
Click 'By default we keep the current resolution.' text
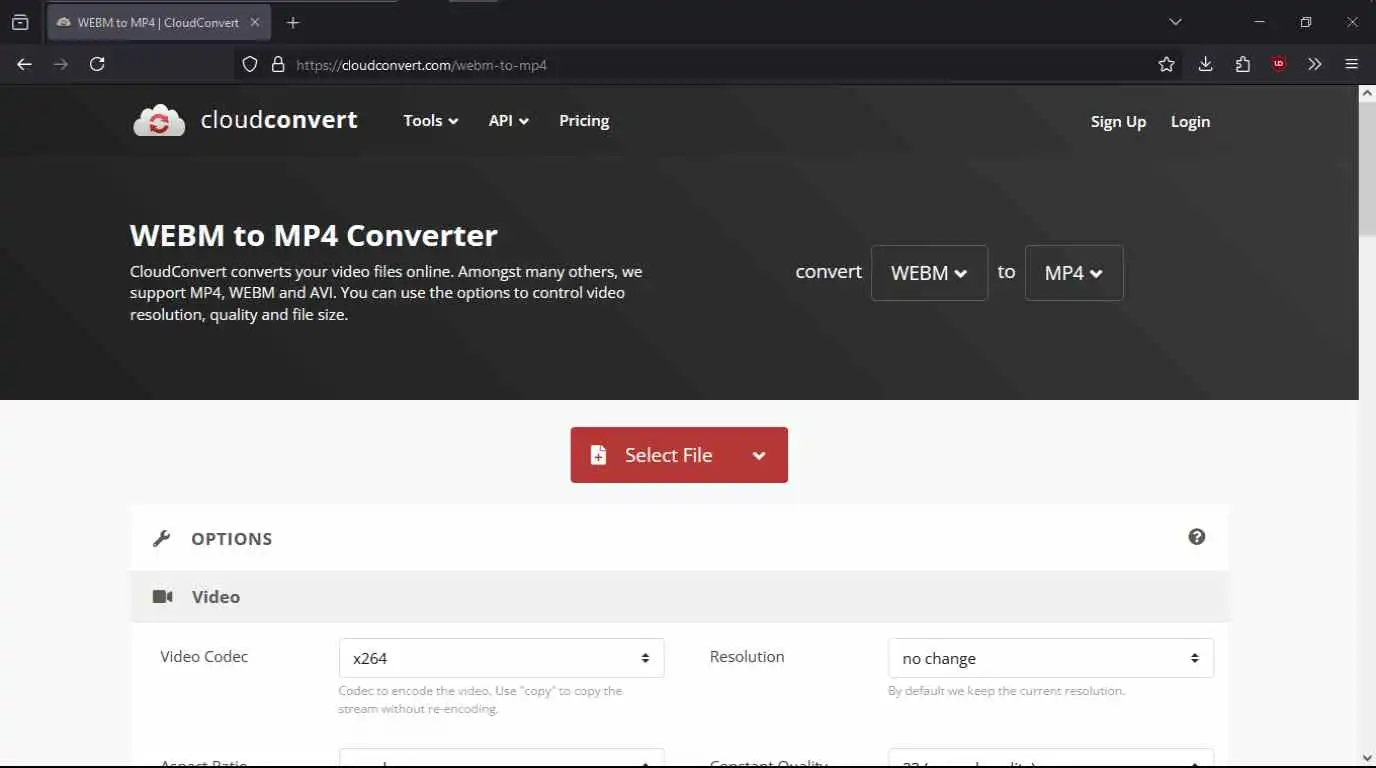tap(1006, 691)
